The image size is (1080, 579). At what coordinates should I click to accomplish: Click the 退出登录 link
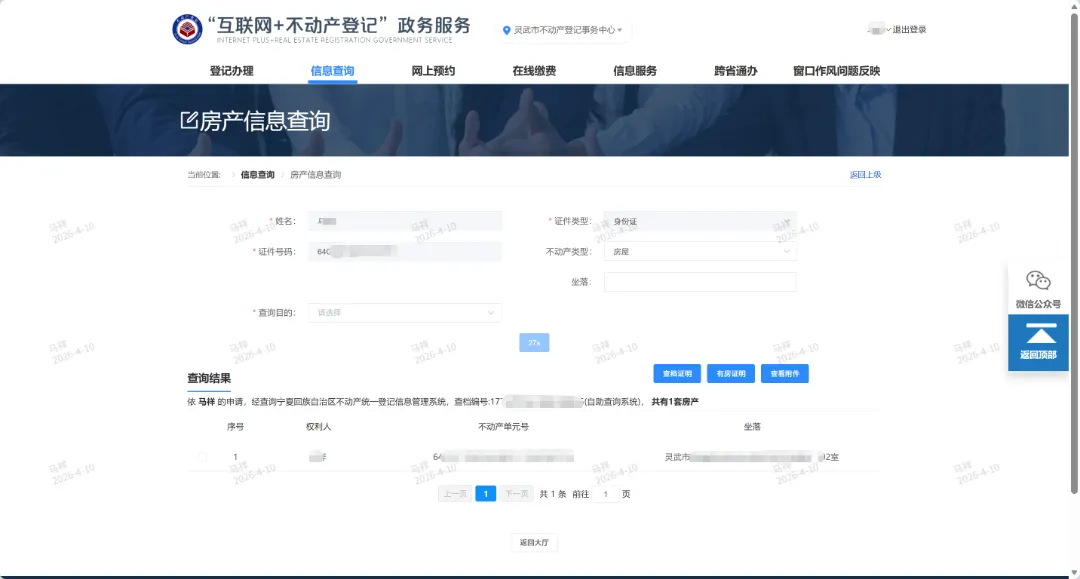909,30
